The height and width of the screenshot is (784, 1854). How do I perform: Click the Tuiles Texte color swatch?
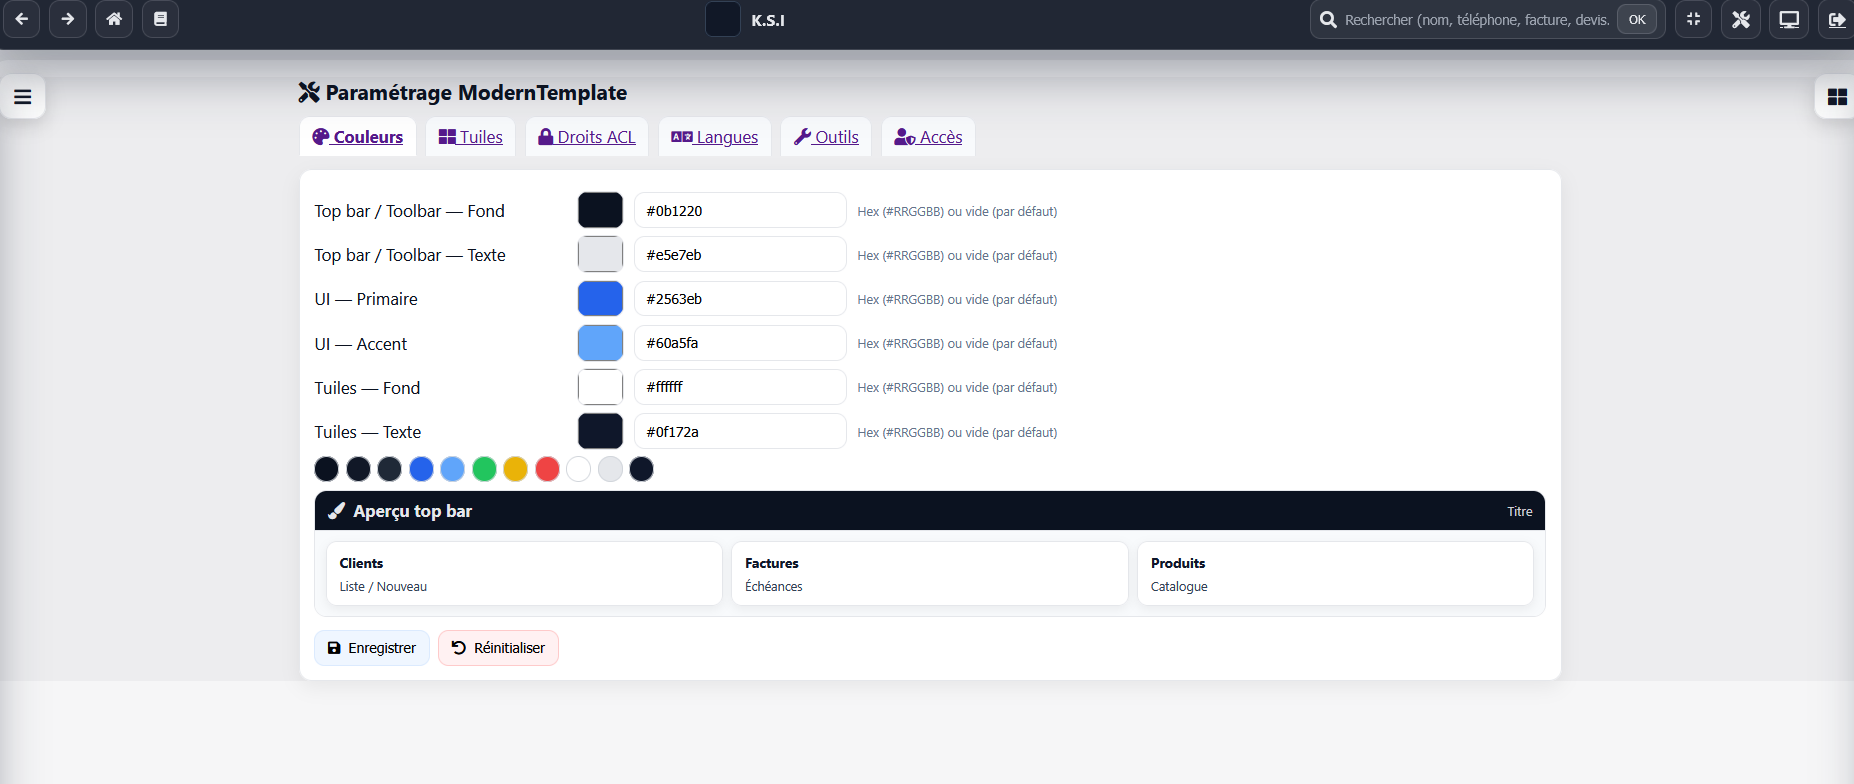pos(600,431)
